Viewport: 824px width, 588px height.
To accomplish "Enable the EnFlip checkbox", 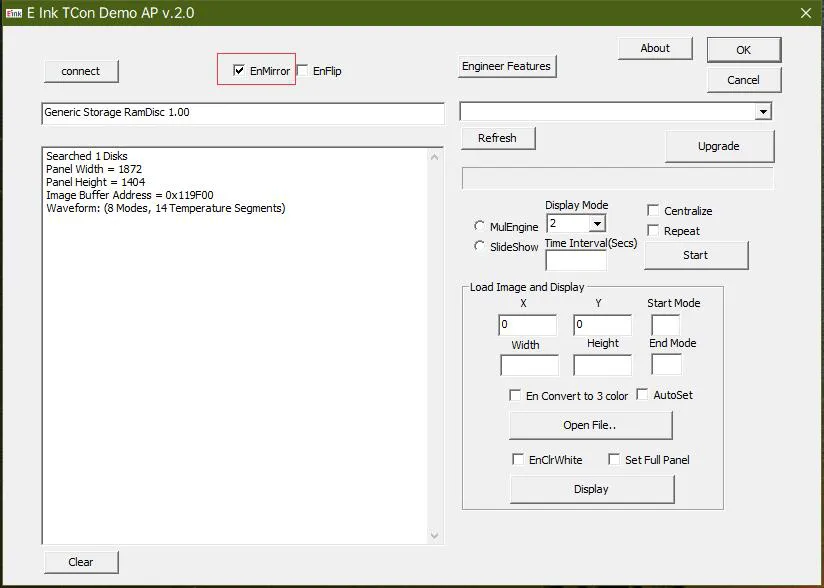I will click(x=302, y=70).
